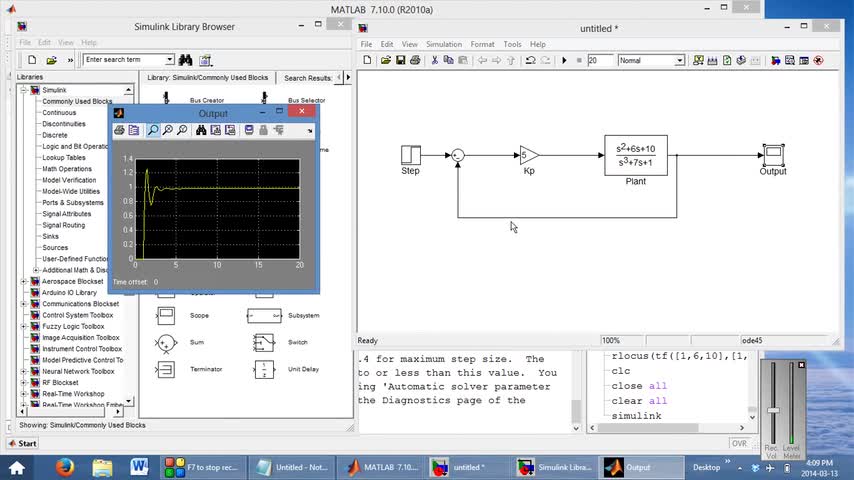Select Continuous in the Libraries tree

(x=59, y=113)
